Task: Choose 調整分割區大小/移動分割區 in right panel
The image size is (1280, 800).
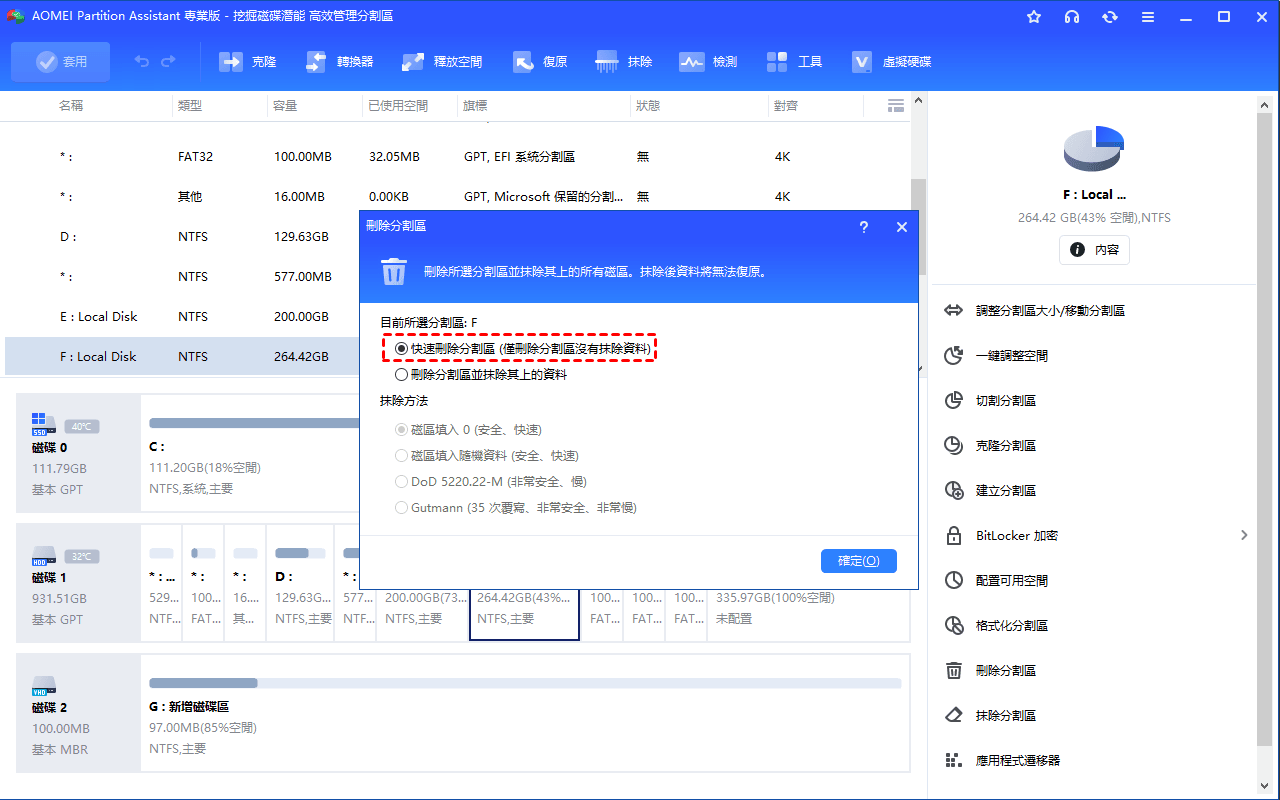Action: pos(1049,311)
